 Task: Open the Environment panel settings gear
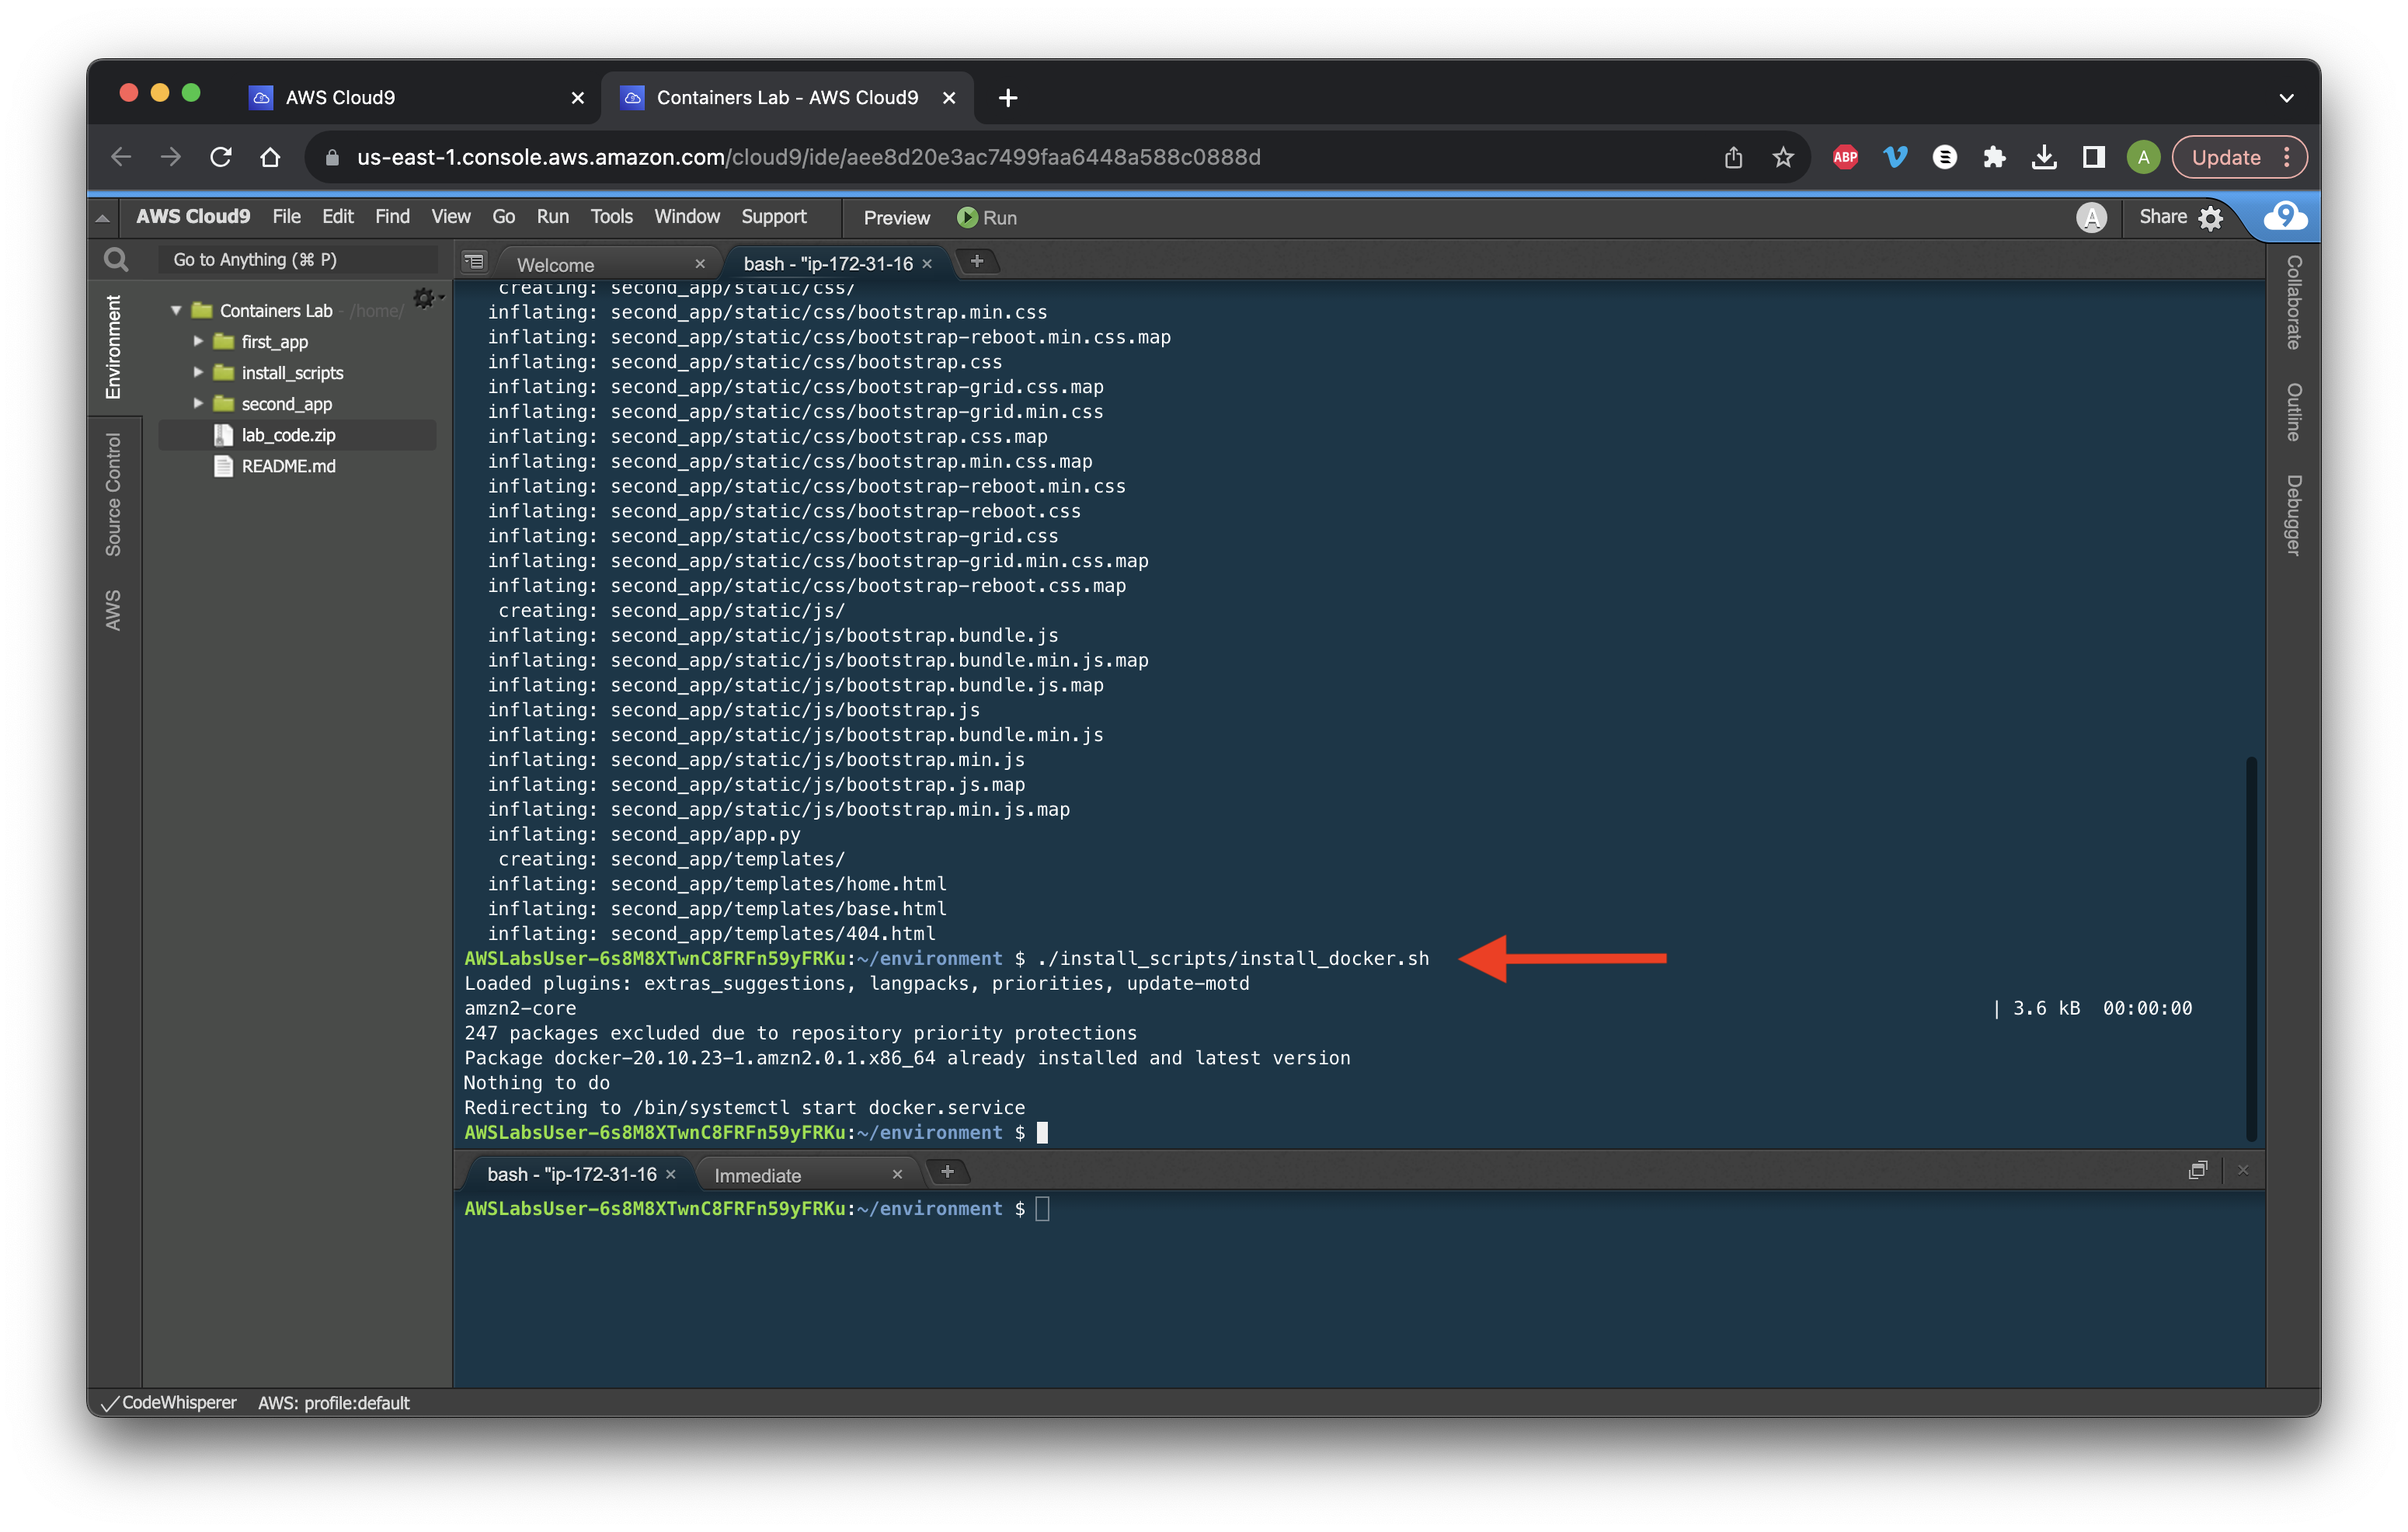pos(425,299)
